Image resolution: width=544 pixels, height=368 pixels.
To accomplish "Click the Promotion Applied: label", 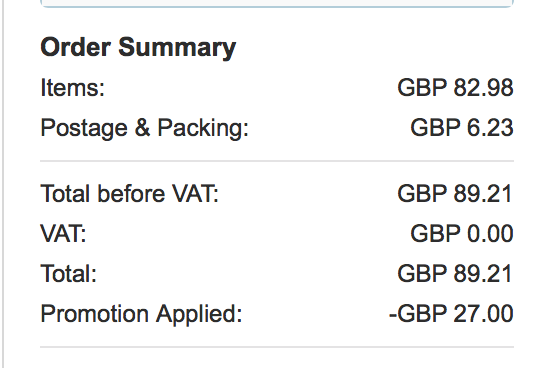I will click(141, 314).
